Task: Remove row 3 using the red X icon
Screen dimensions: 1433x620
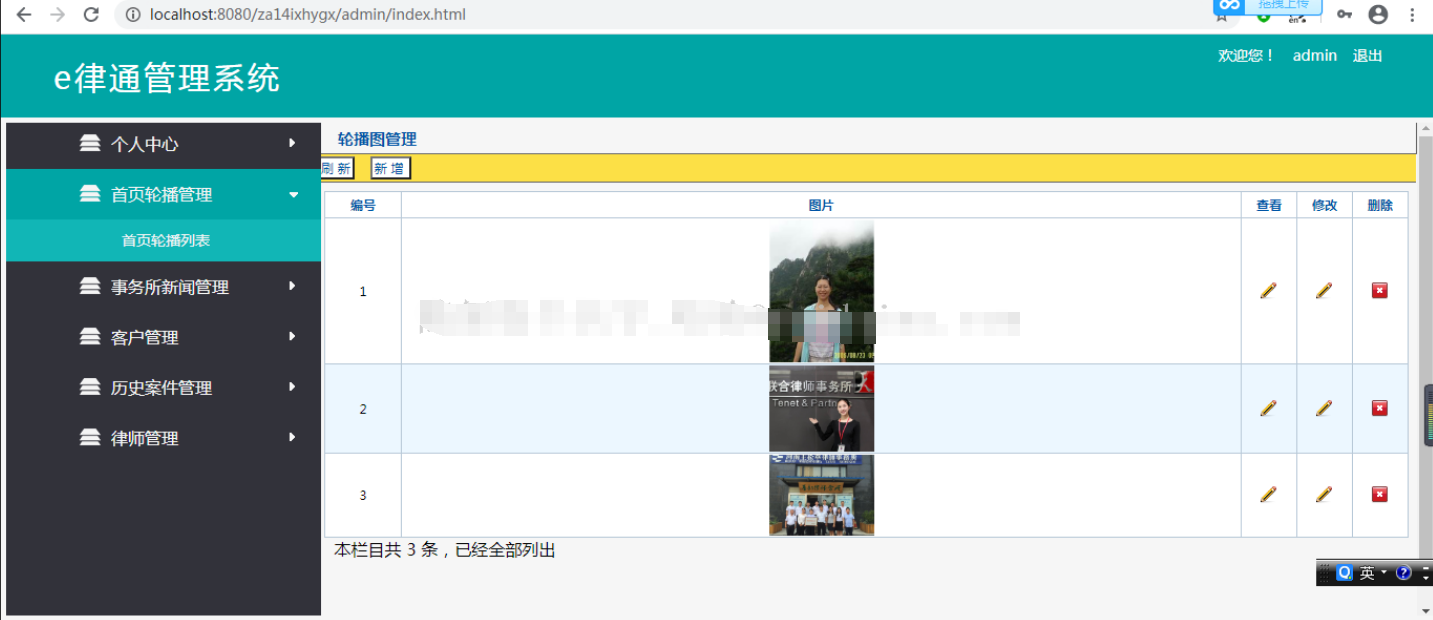Action: click(x=1379, y=494)
